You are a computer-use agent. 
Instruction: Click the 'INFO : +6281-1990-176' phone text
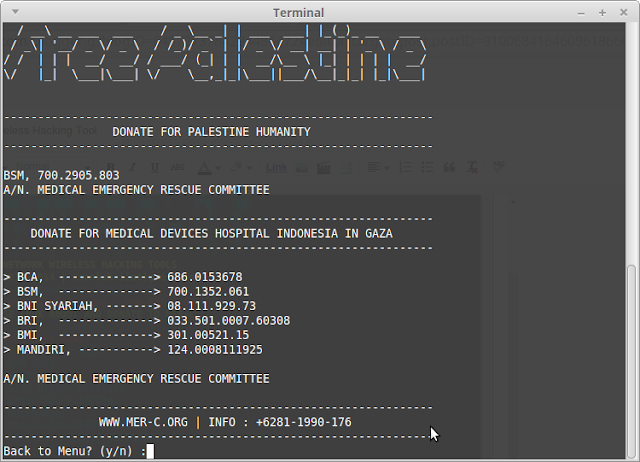280,422
